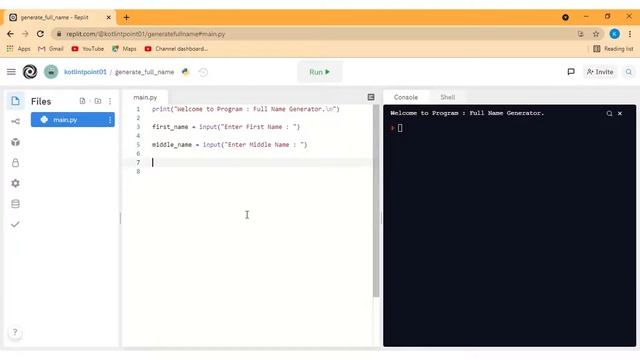This screenshot has height=360, width=640.
Task: Open the YouTube bookmark
Action: coord(88,49)
